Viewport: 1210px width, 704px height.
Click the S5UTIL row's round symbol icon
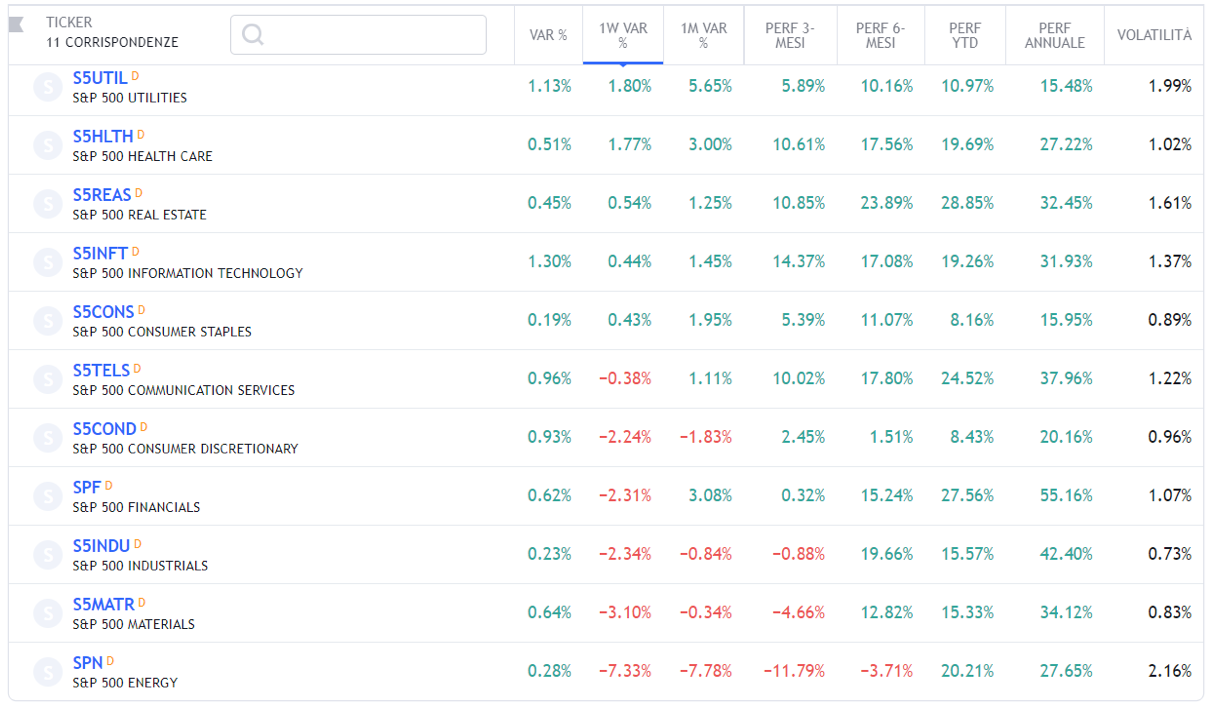48,87
